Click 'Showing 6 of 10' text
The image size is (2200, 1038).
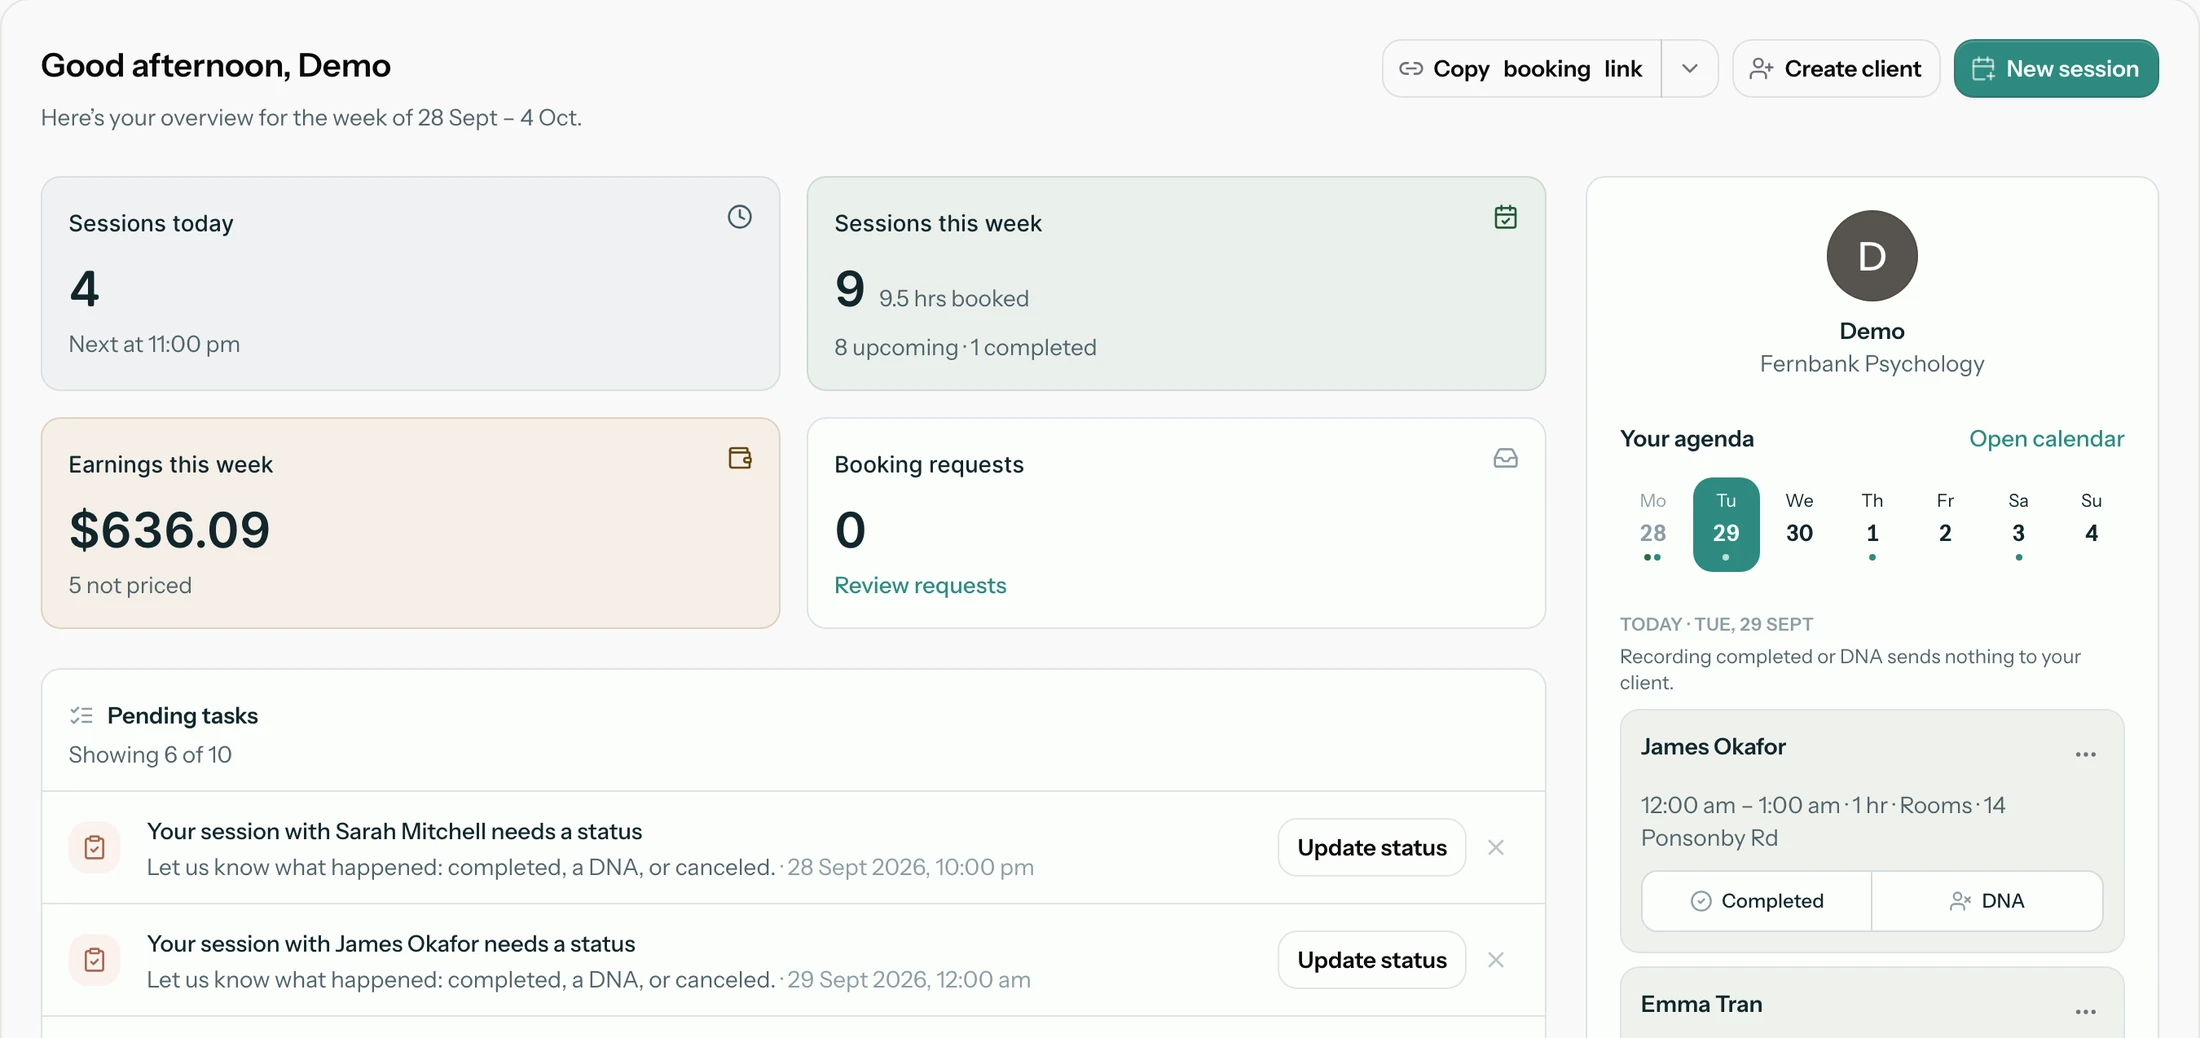tap(150, 754)
